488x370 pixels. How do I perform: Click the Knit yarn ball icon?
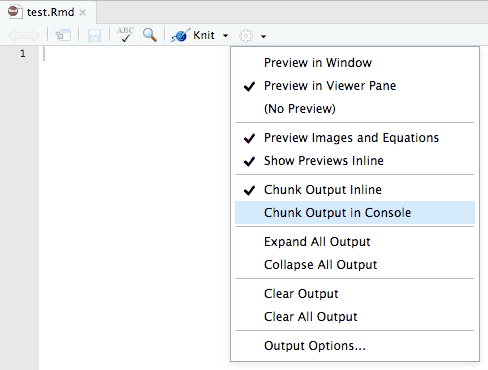click(x=180, y=35)
